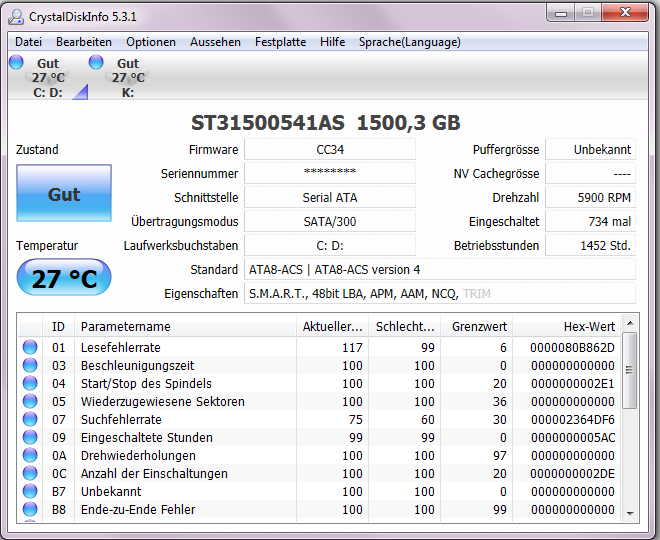Select the Ende-zu-Ende Fehler parameter name
Viewport: 660px width, 540px height.
click(x=138, y=510)
